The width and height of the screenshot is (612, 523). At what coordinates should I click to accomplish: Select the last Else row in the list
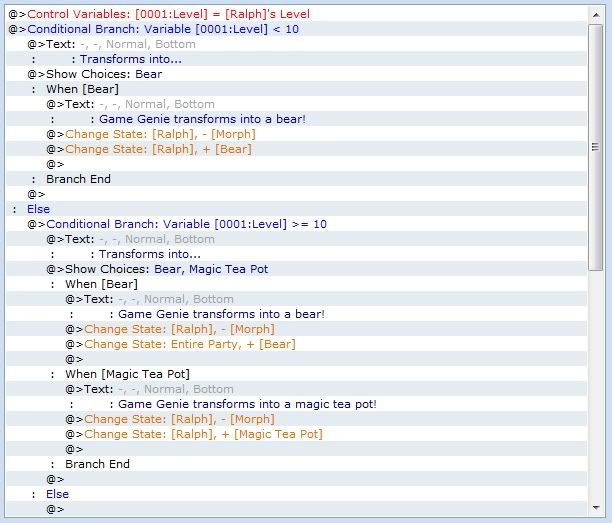[297, 494]
